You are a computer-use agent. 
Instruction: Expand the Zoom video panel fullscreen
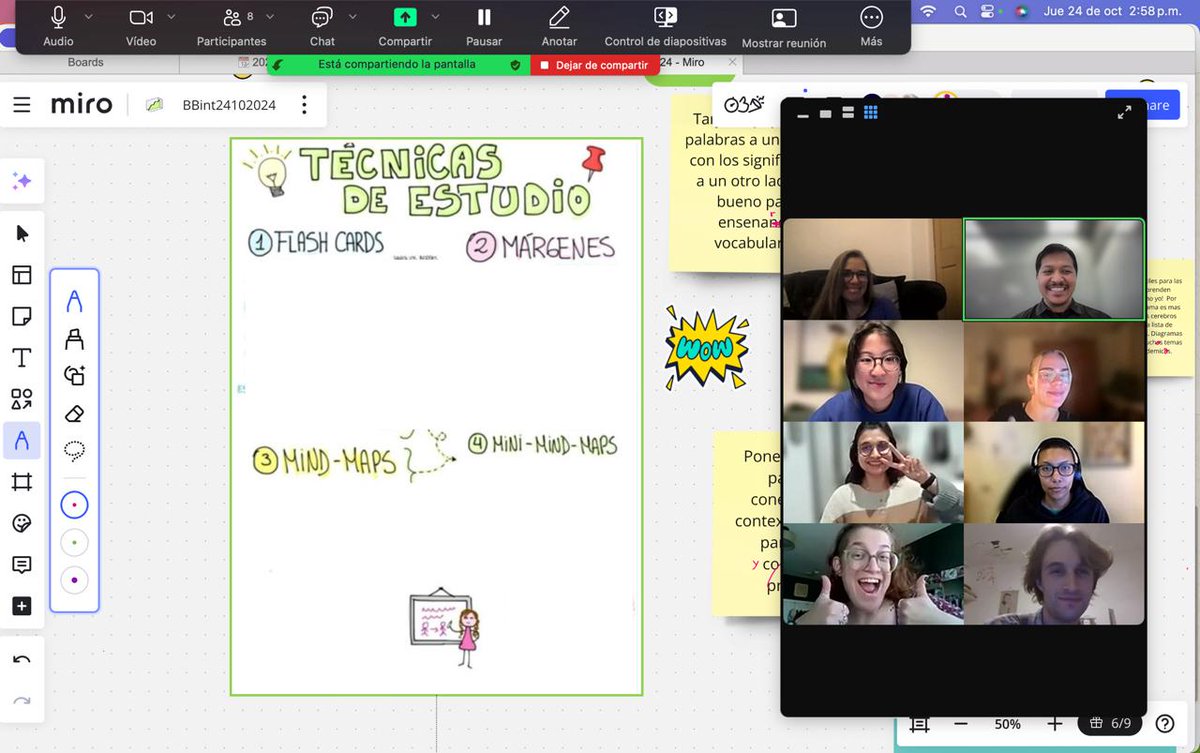coord(1124,113)
